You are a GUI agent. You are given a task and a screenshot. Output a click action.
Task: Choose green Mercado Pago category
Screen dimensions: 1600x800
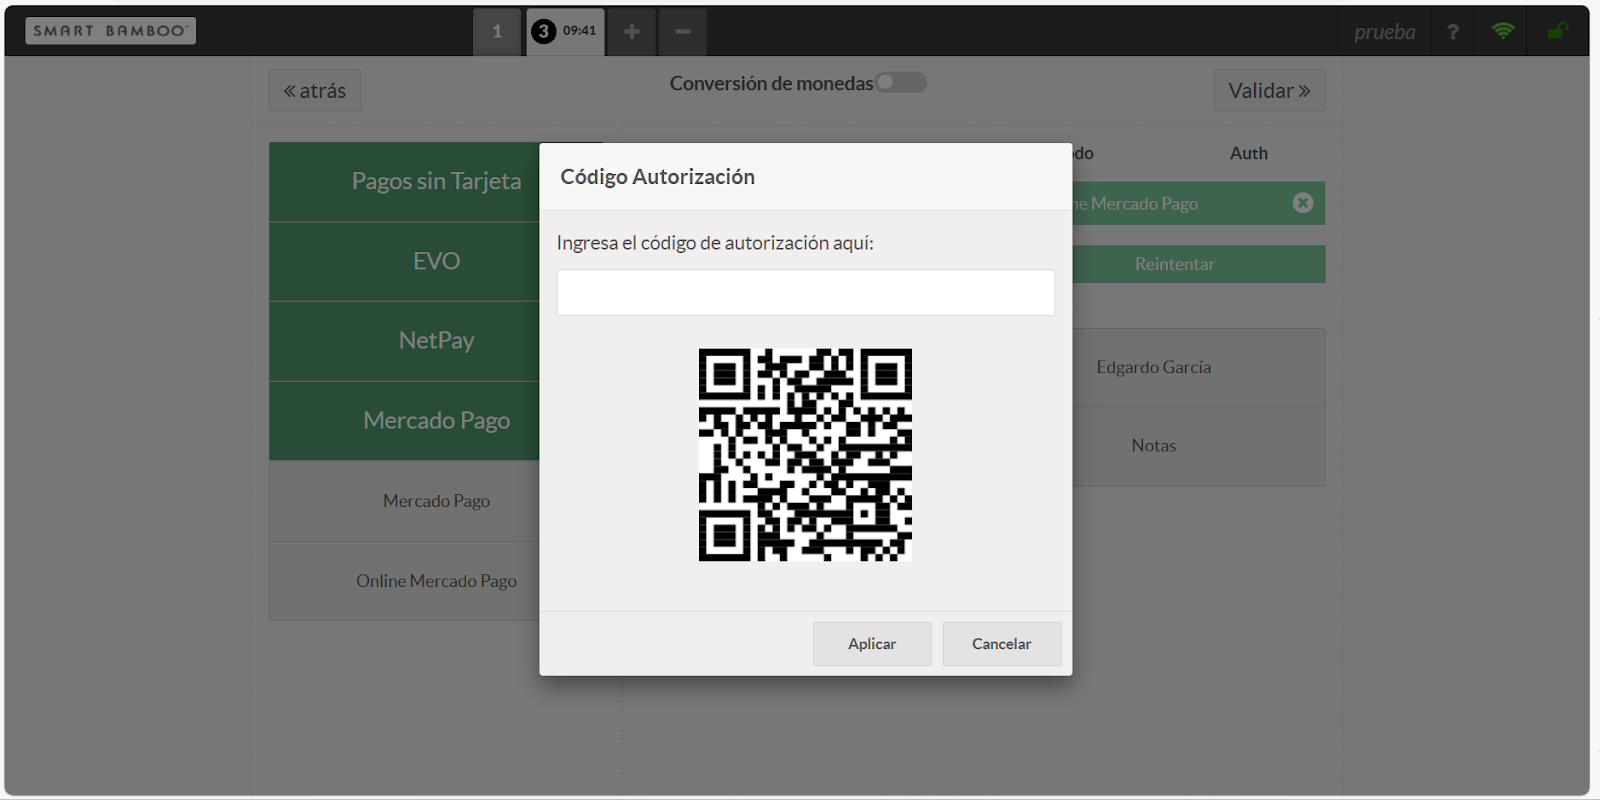click(x=405, y=421)
